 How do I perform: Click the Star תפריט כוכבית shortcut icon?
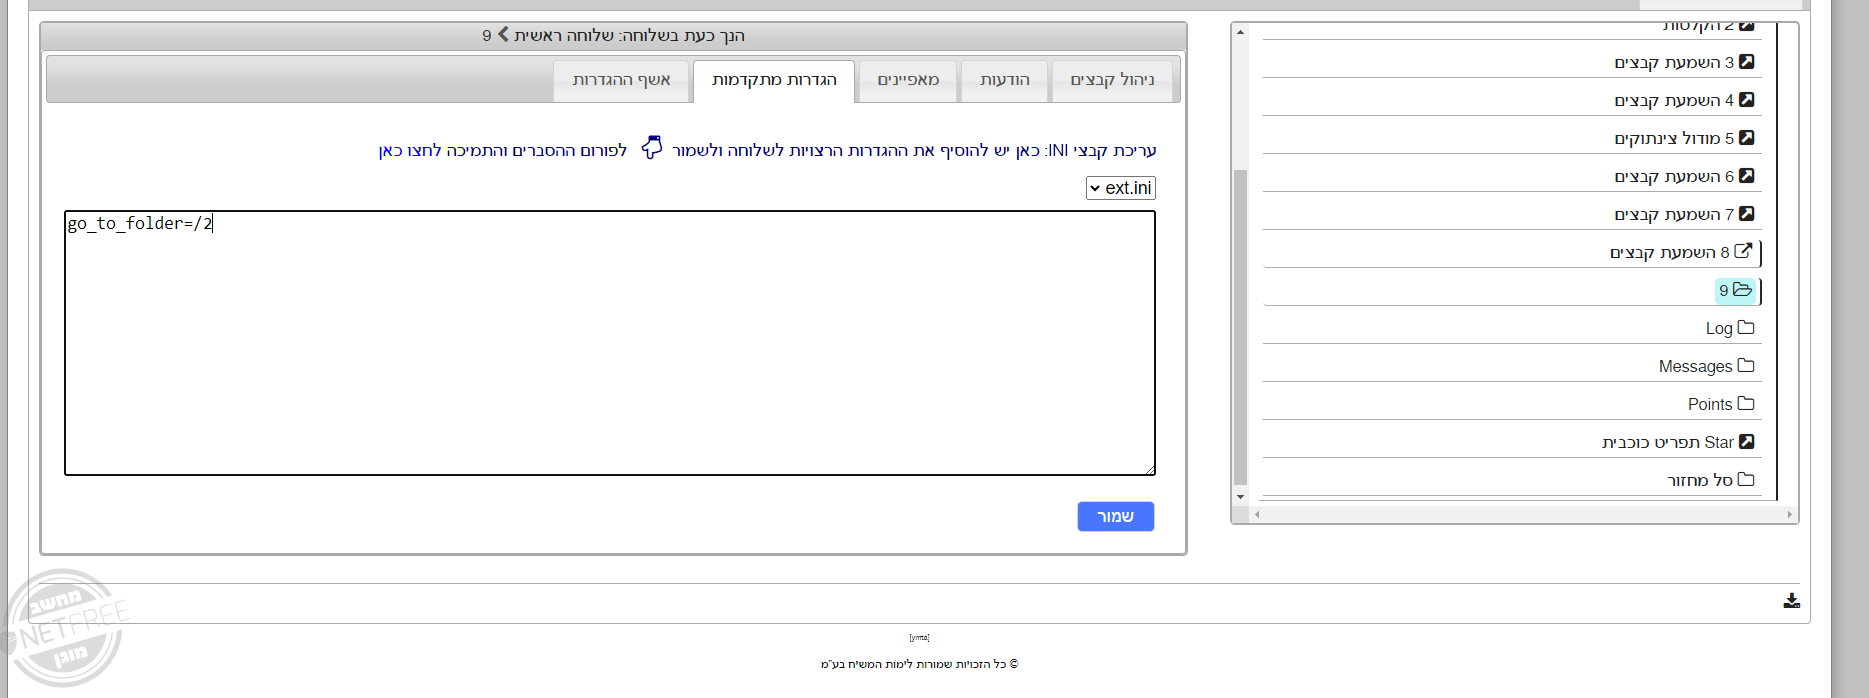pyautogui.click(x=1746, y=442)
